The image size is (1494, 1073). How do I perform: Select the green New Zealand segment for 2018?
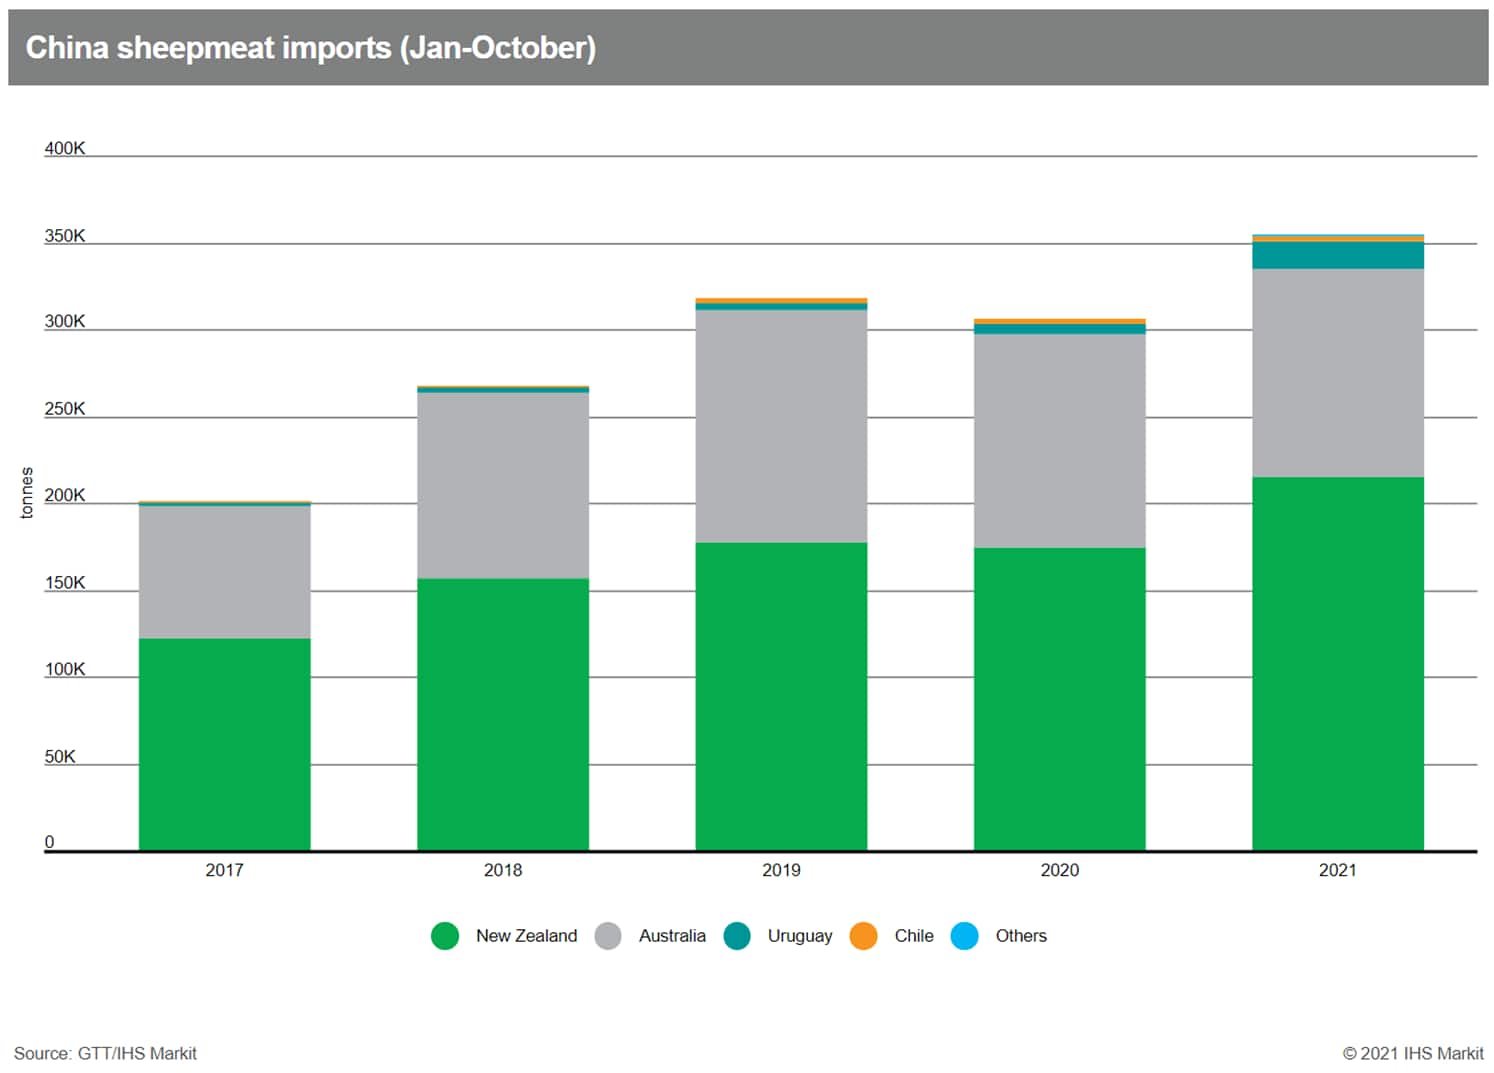[x=502, y=714]
